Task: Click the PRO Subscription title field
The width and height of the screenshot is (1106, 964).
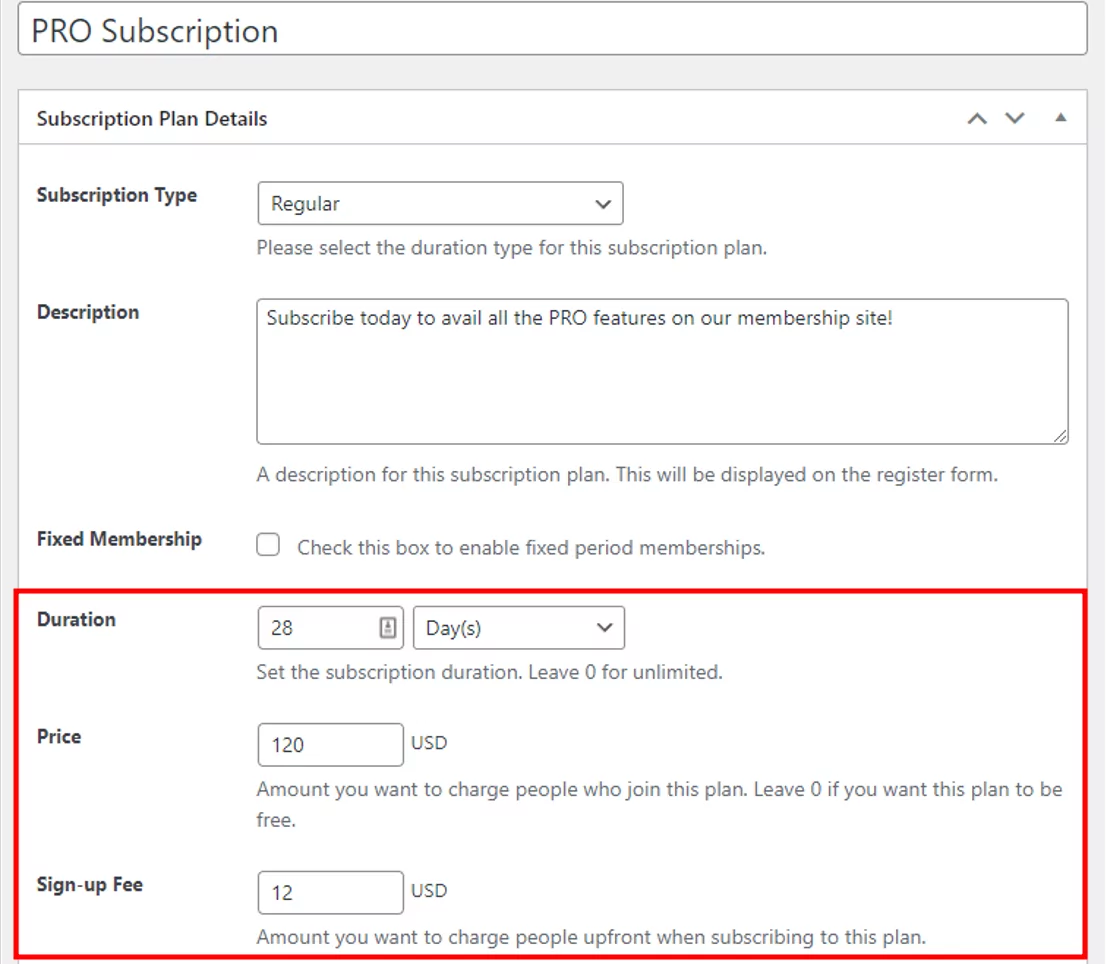Action: click(552, 30)
